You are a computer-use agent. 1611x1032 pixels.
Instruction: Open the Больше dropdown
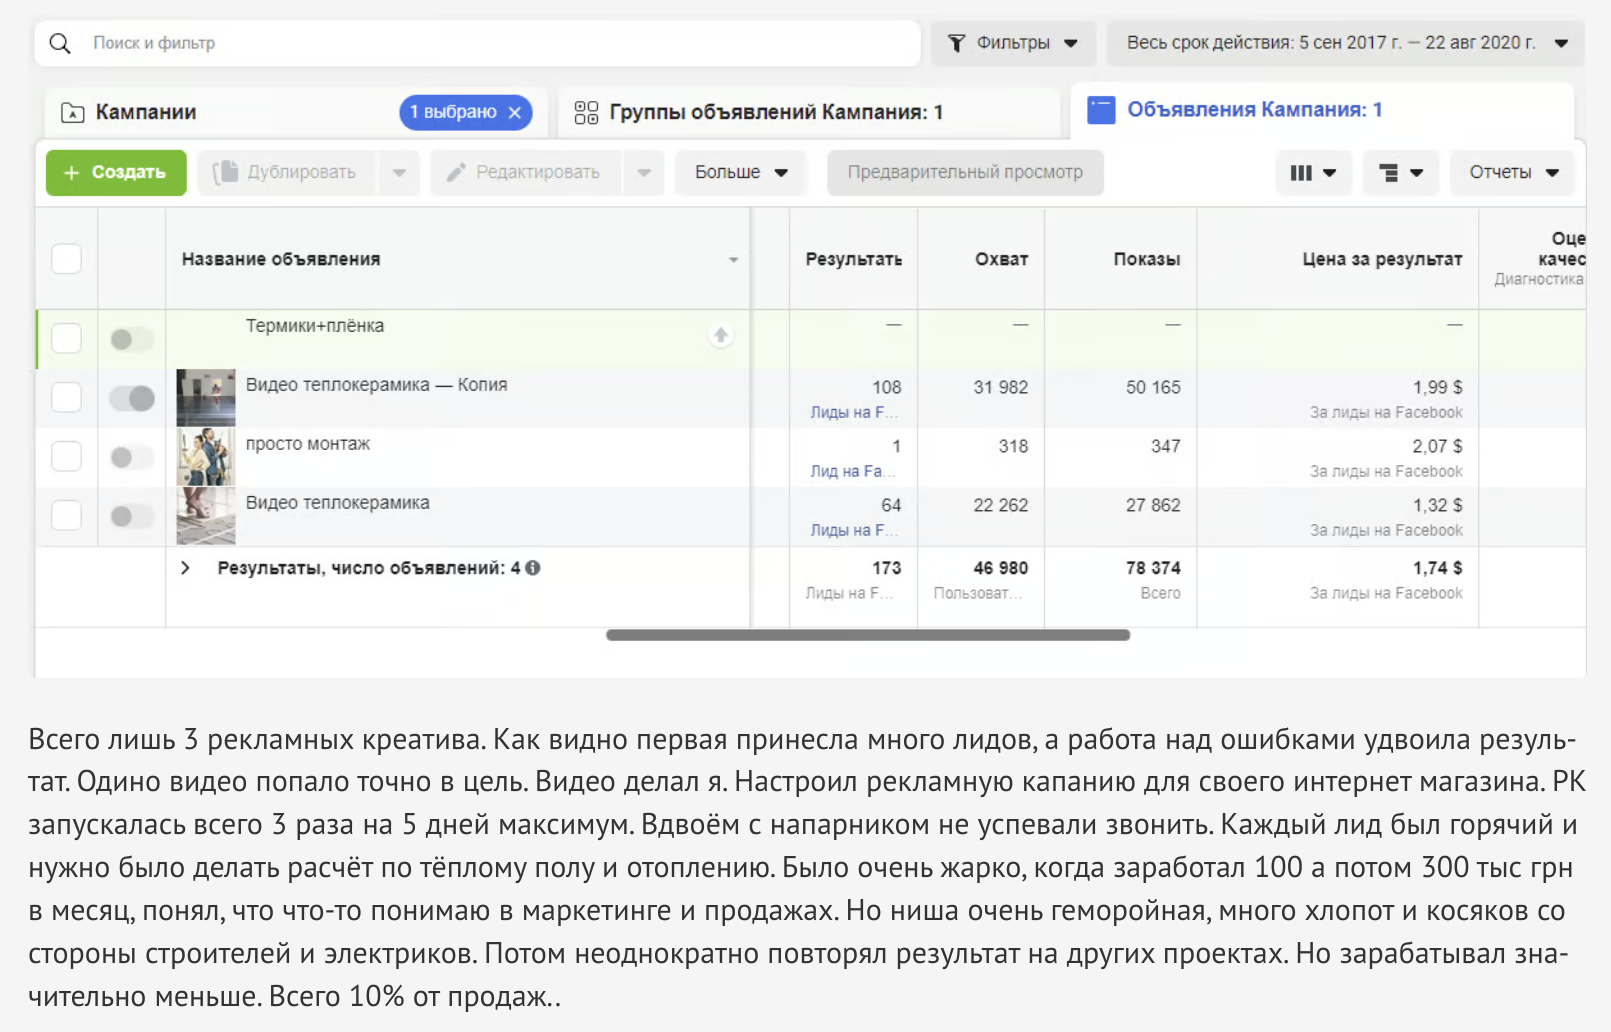(x=741, y=172)
